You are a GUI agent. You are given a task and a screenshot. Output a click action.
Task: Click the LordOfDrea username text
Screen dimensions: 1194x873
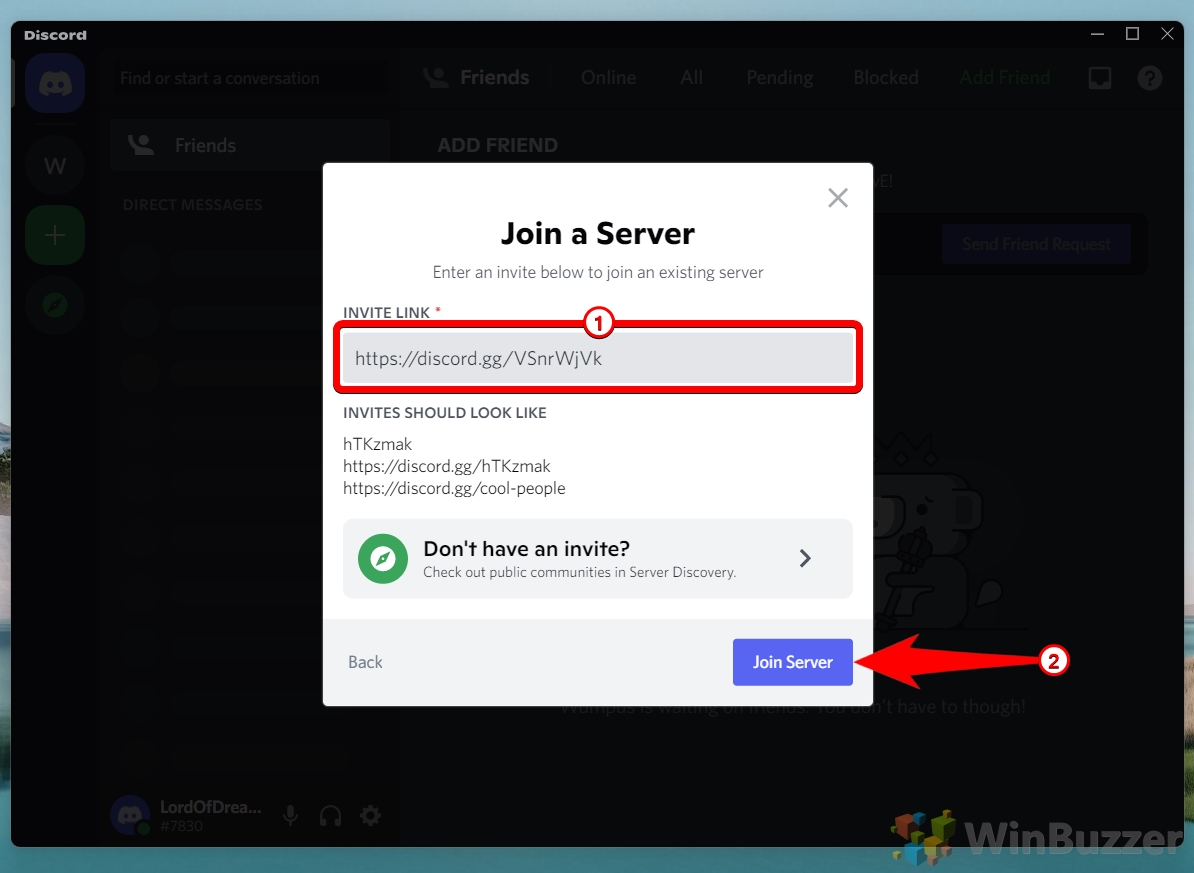point(211,807)
